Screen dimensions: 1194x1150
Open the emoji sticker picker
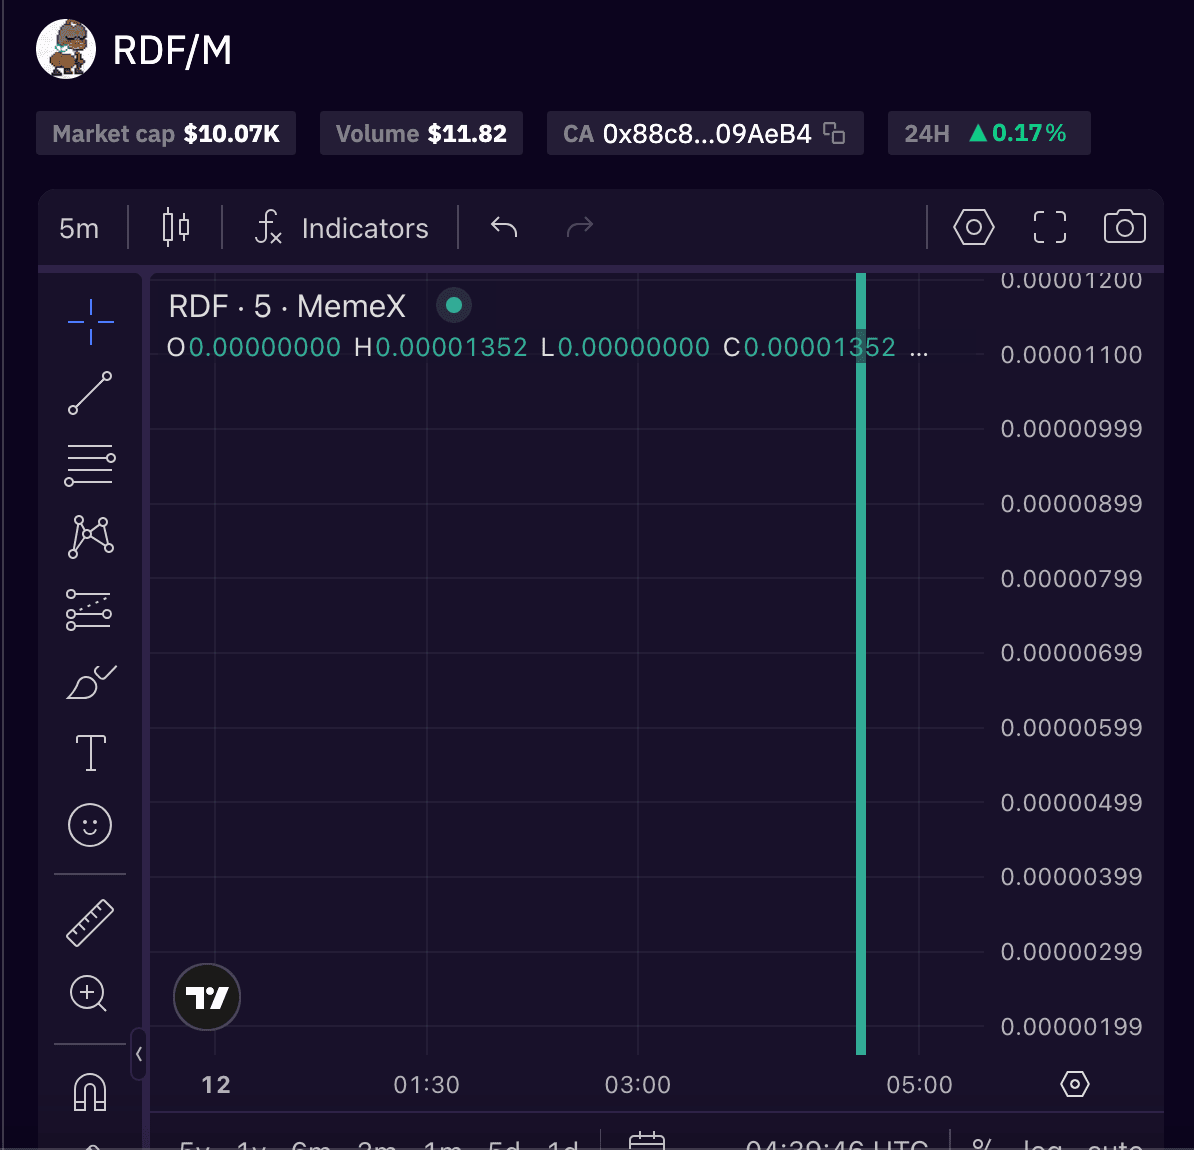coord(90,826)
